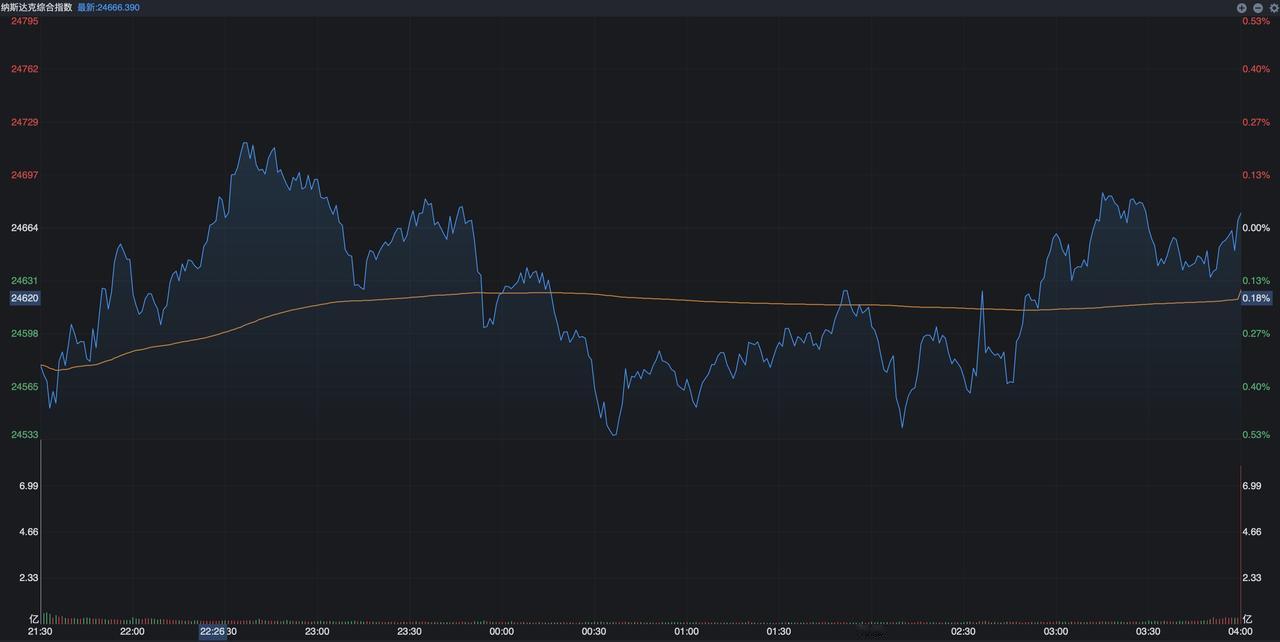Click the red 0.40% percent label
The width and height of the screenshot is (1280, 642).
click(1256, 69)
